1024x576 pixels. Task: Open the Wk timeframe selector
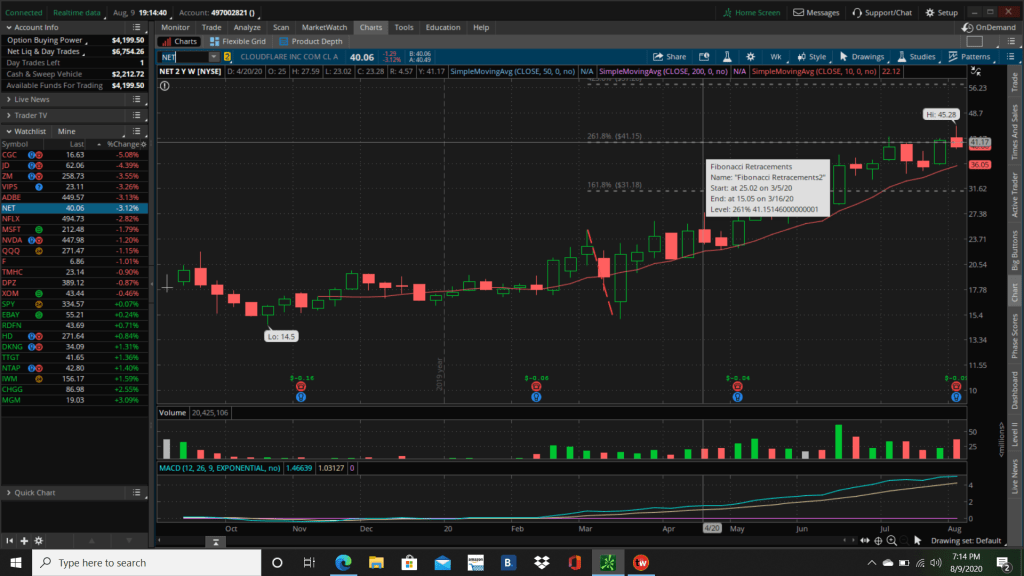pyautogui.click(x=775, y=57)
